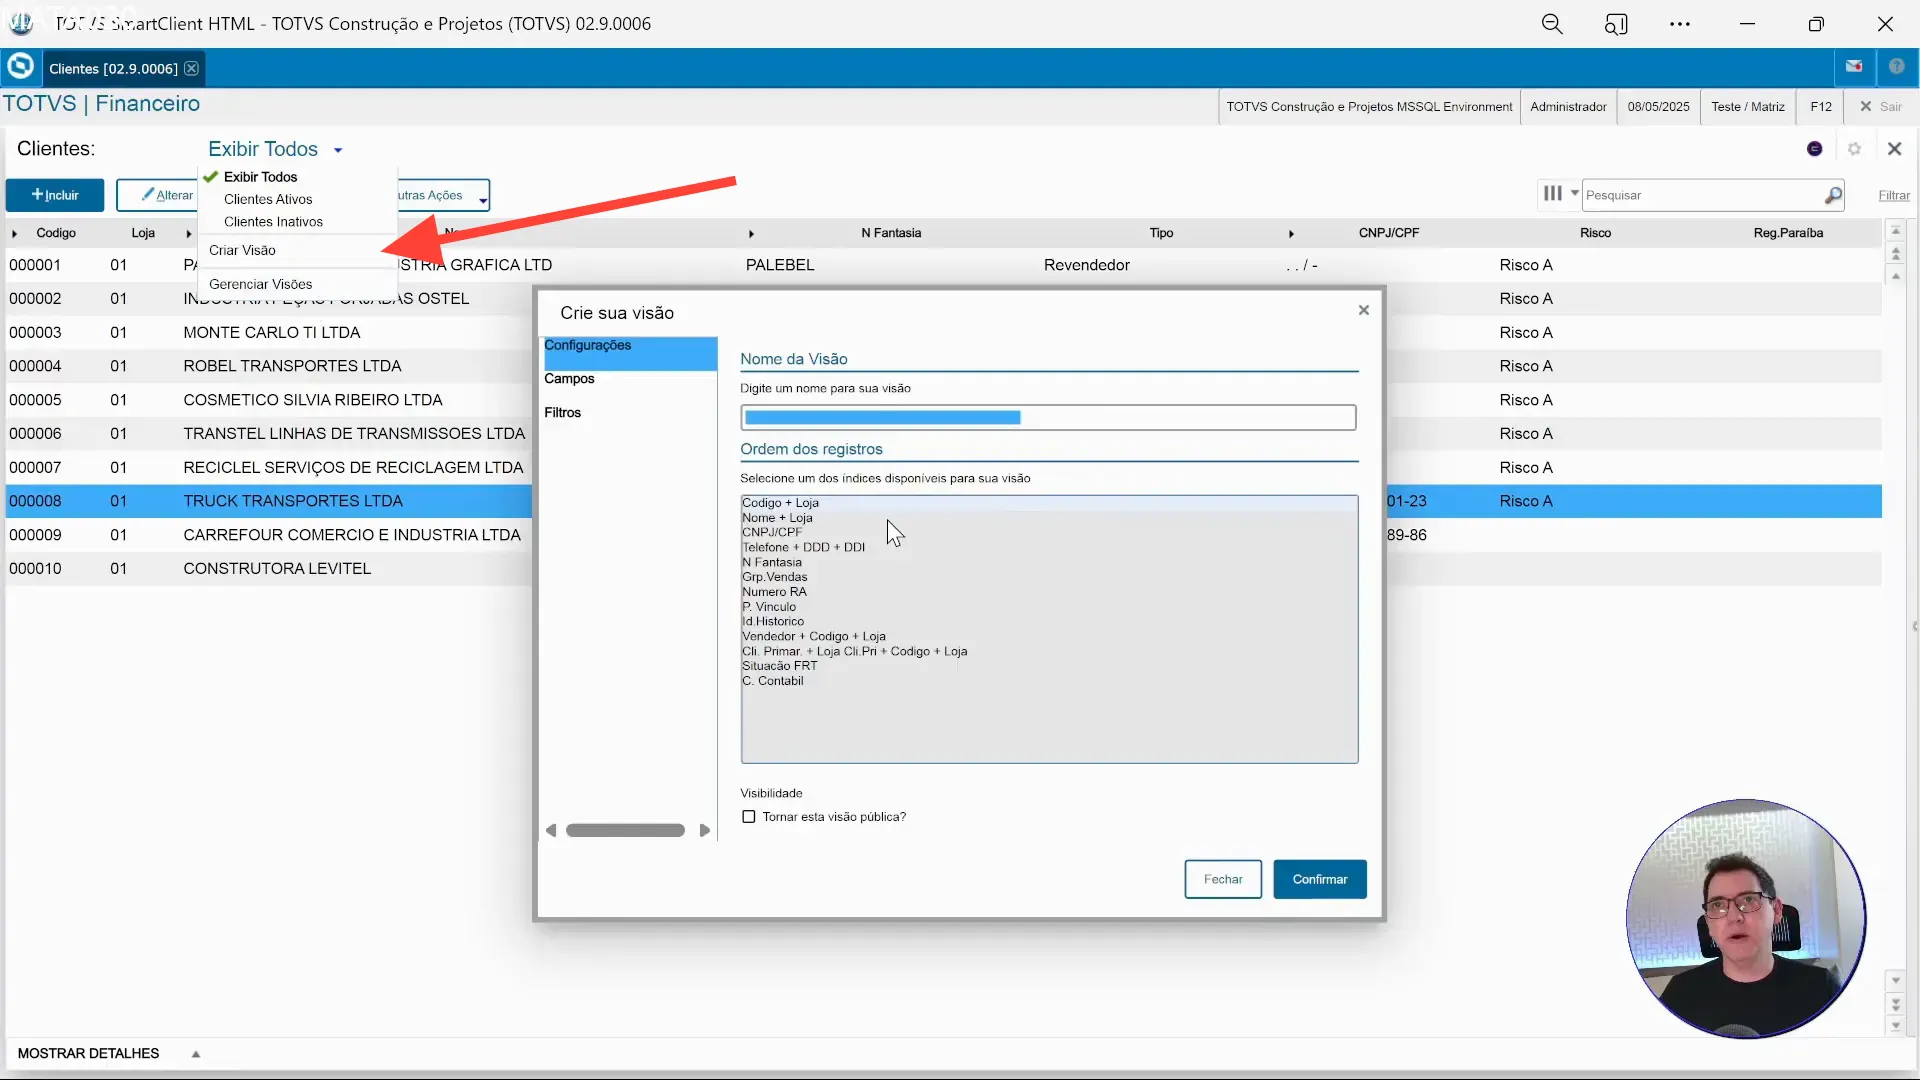
Task: Open the browse settings gear icon
Action: 1854,149
